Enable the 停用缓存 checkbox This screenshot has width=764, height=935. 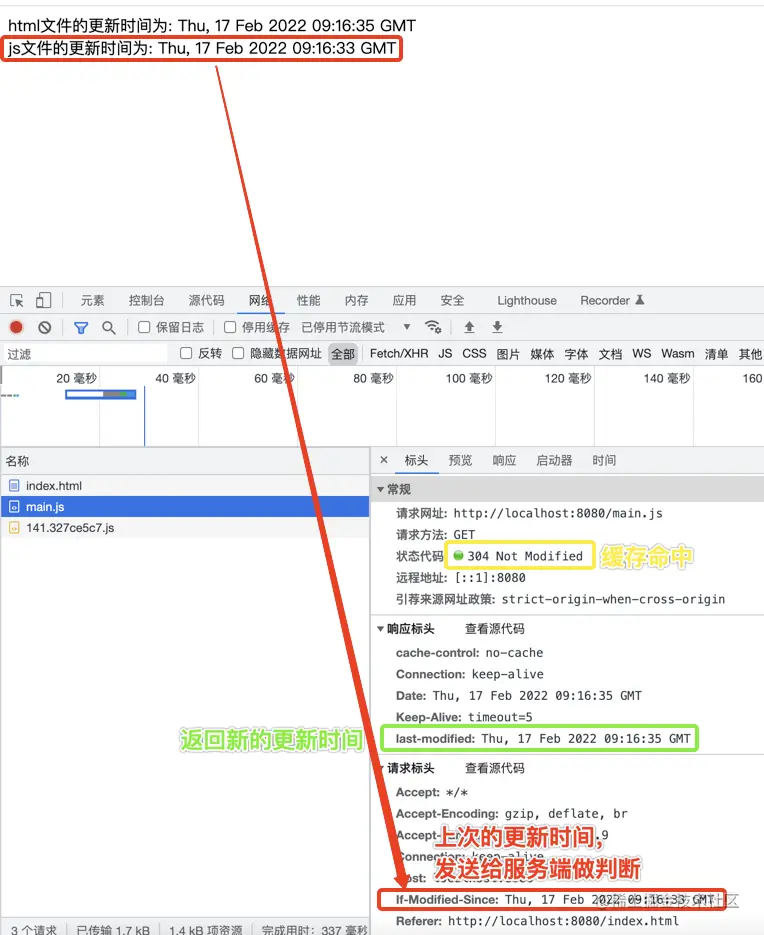230,327
